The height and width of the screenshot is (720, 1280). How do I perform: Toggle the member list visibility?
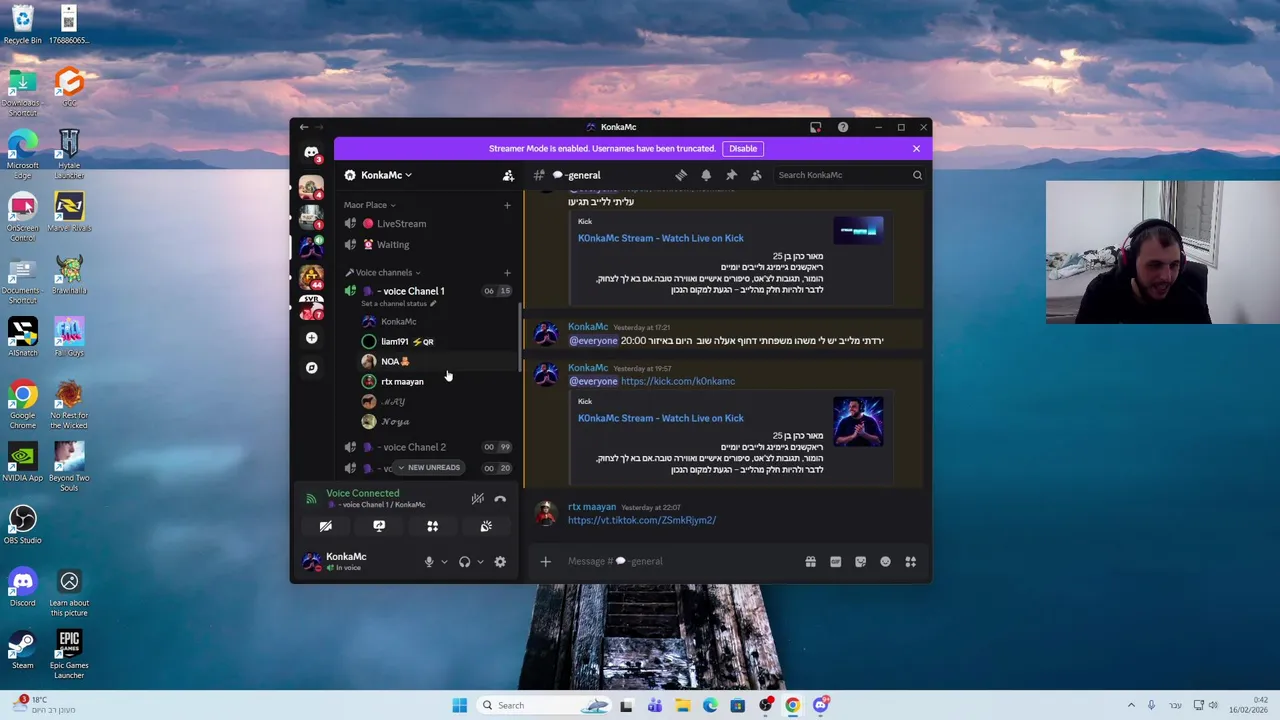tap(756, 175)
